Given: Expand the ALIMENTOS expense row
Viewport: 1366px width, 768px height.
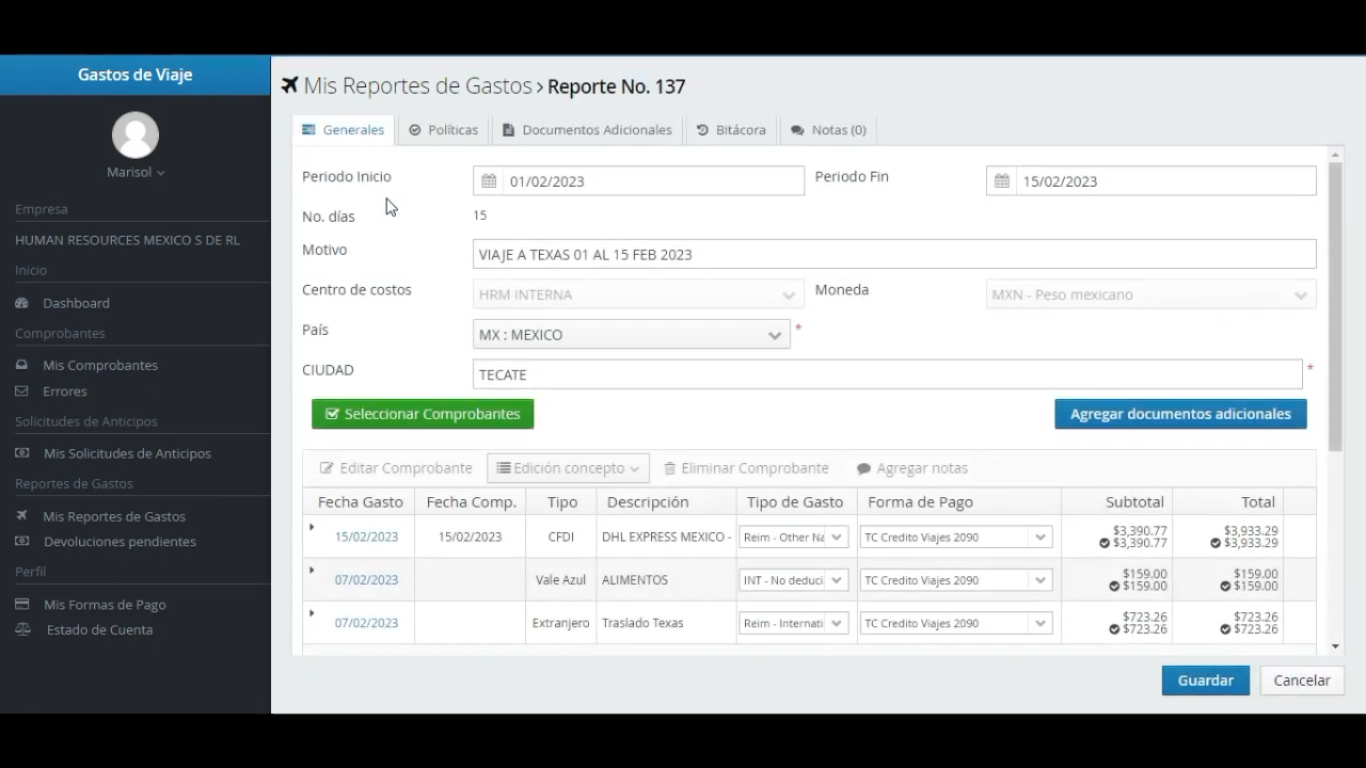Looking at the screenshot, I should (312, 570).
